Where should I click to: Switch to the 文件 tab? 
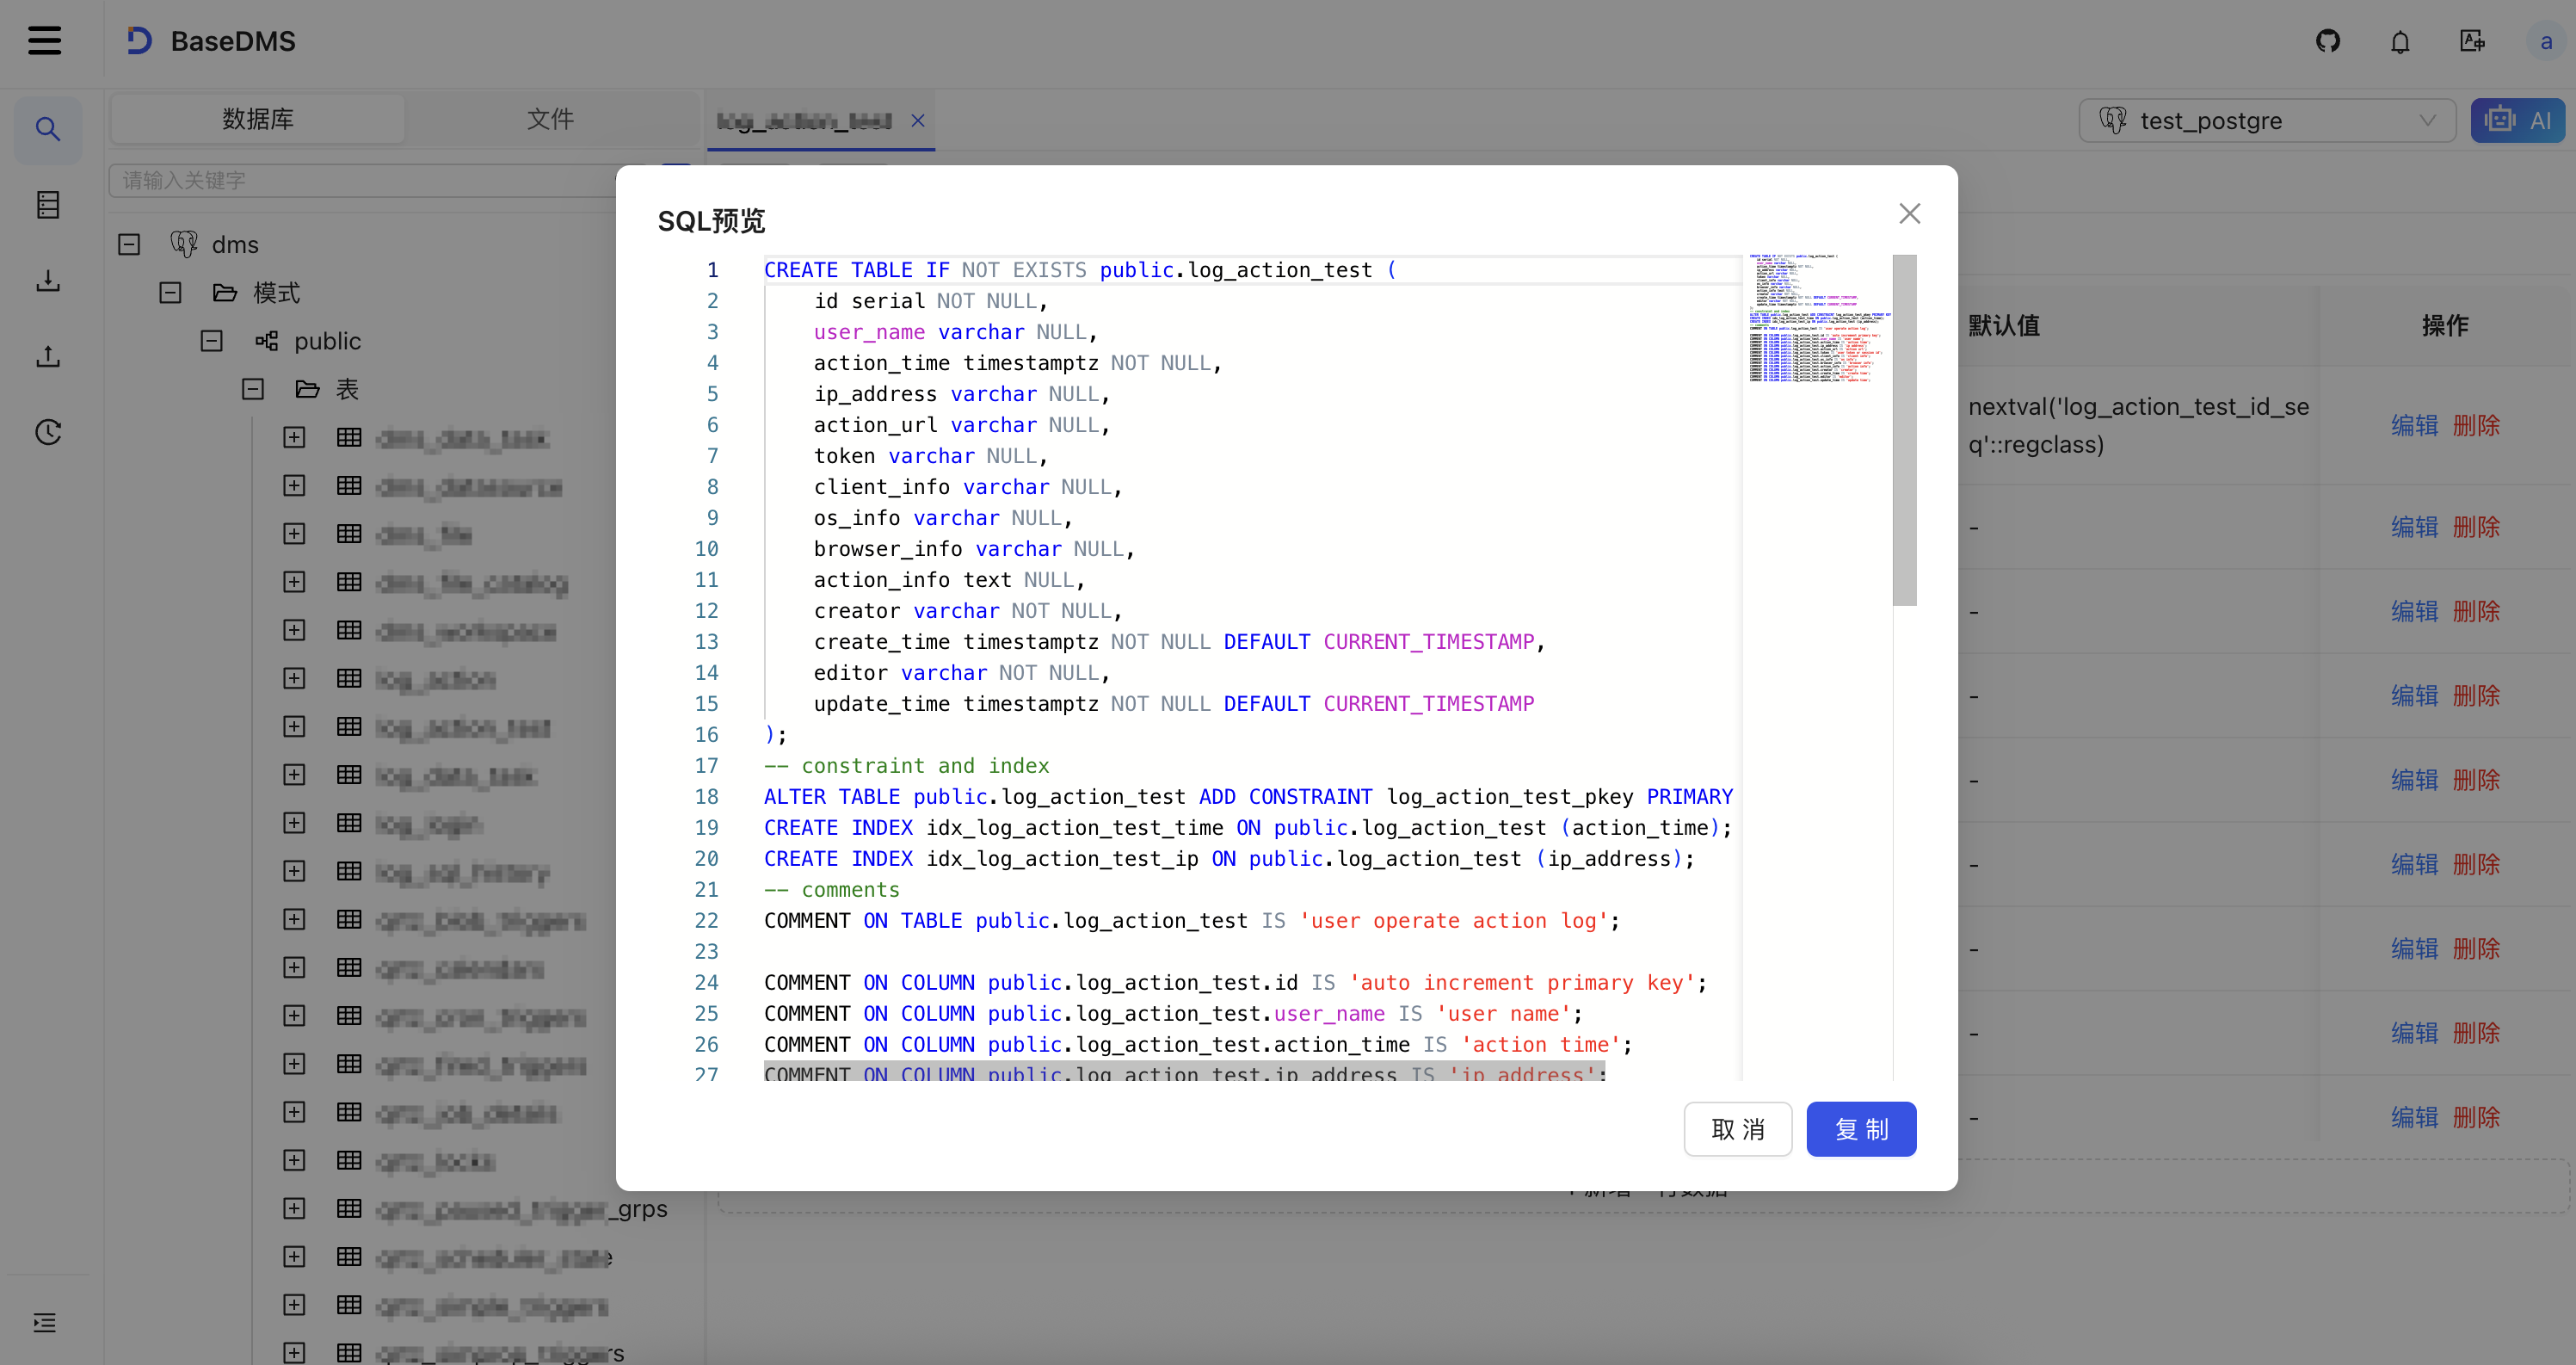550,119
